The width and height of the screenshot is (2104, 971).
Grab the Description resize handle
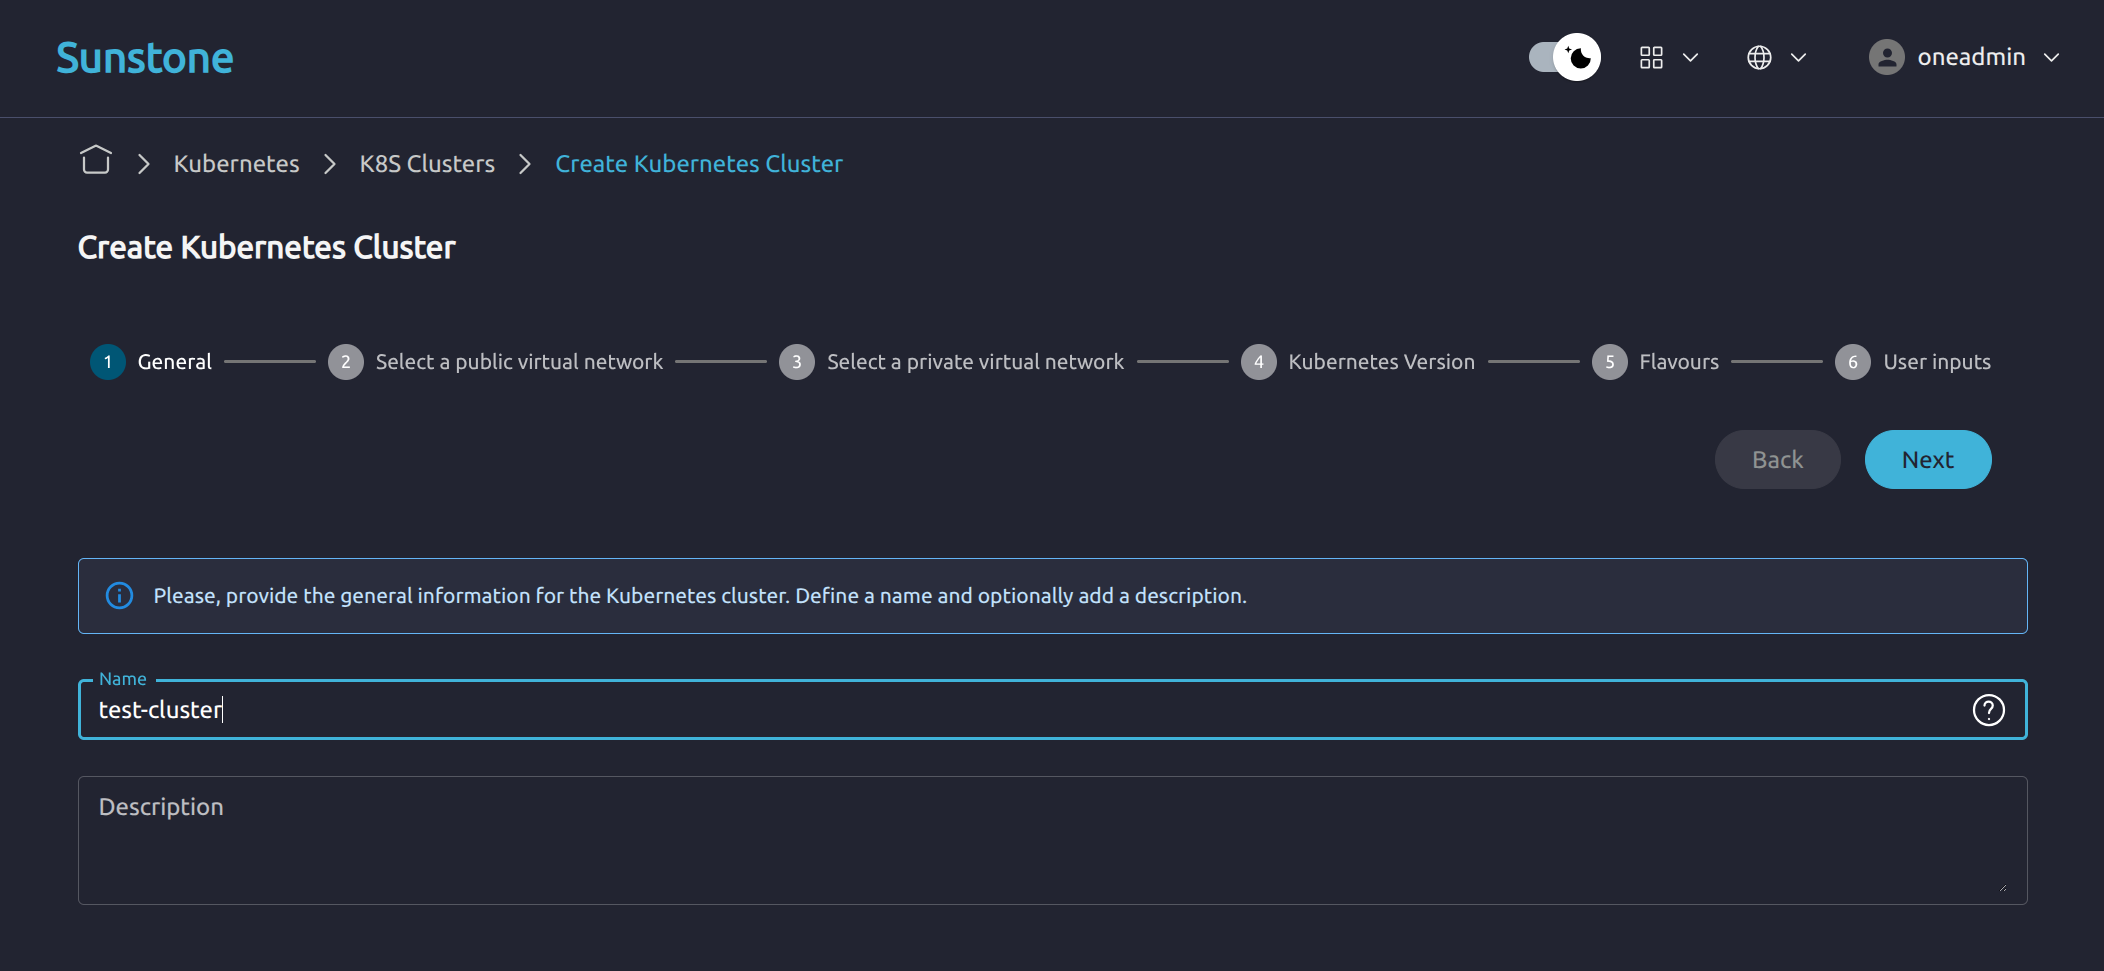coord(2002,886)
